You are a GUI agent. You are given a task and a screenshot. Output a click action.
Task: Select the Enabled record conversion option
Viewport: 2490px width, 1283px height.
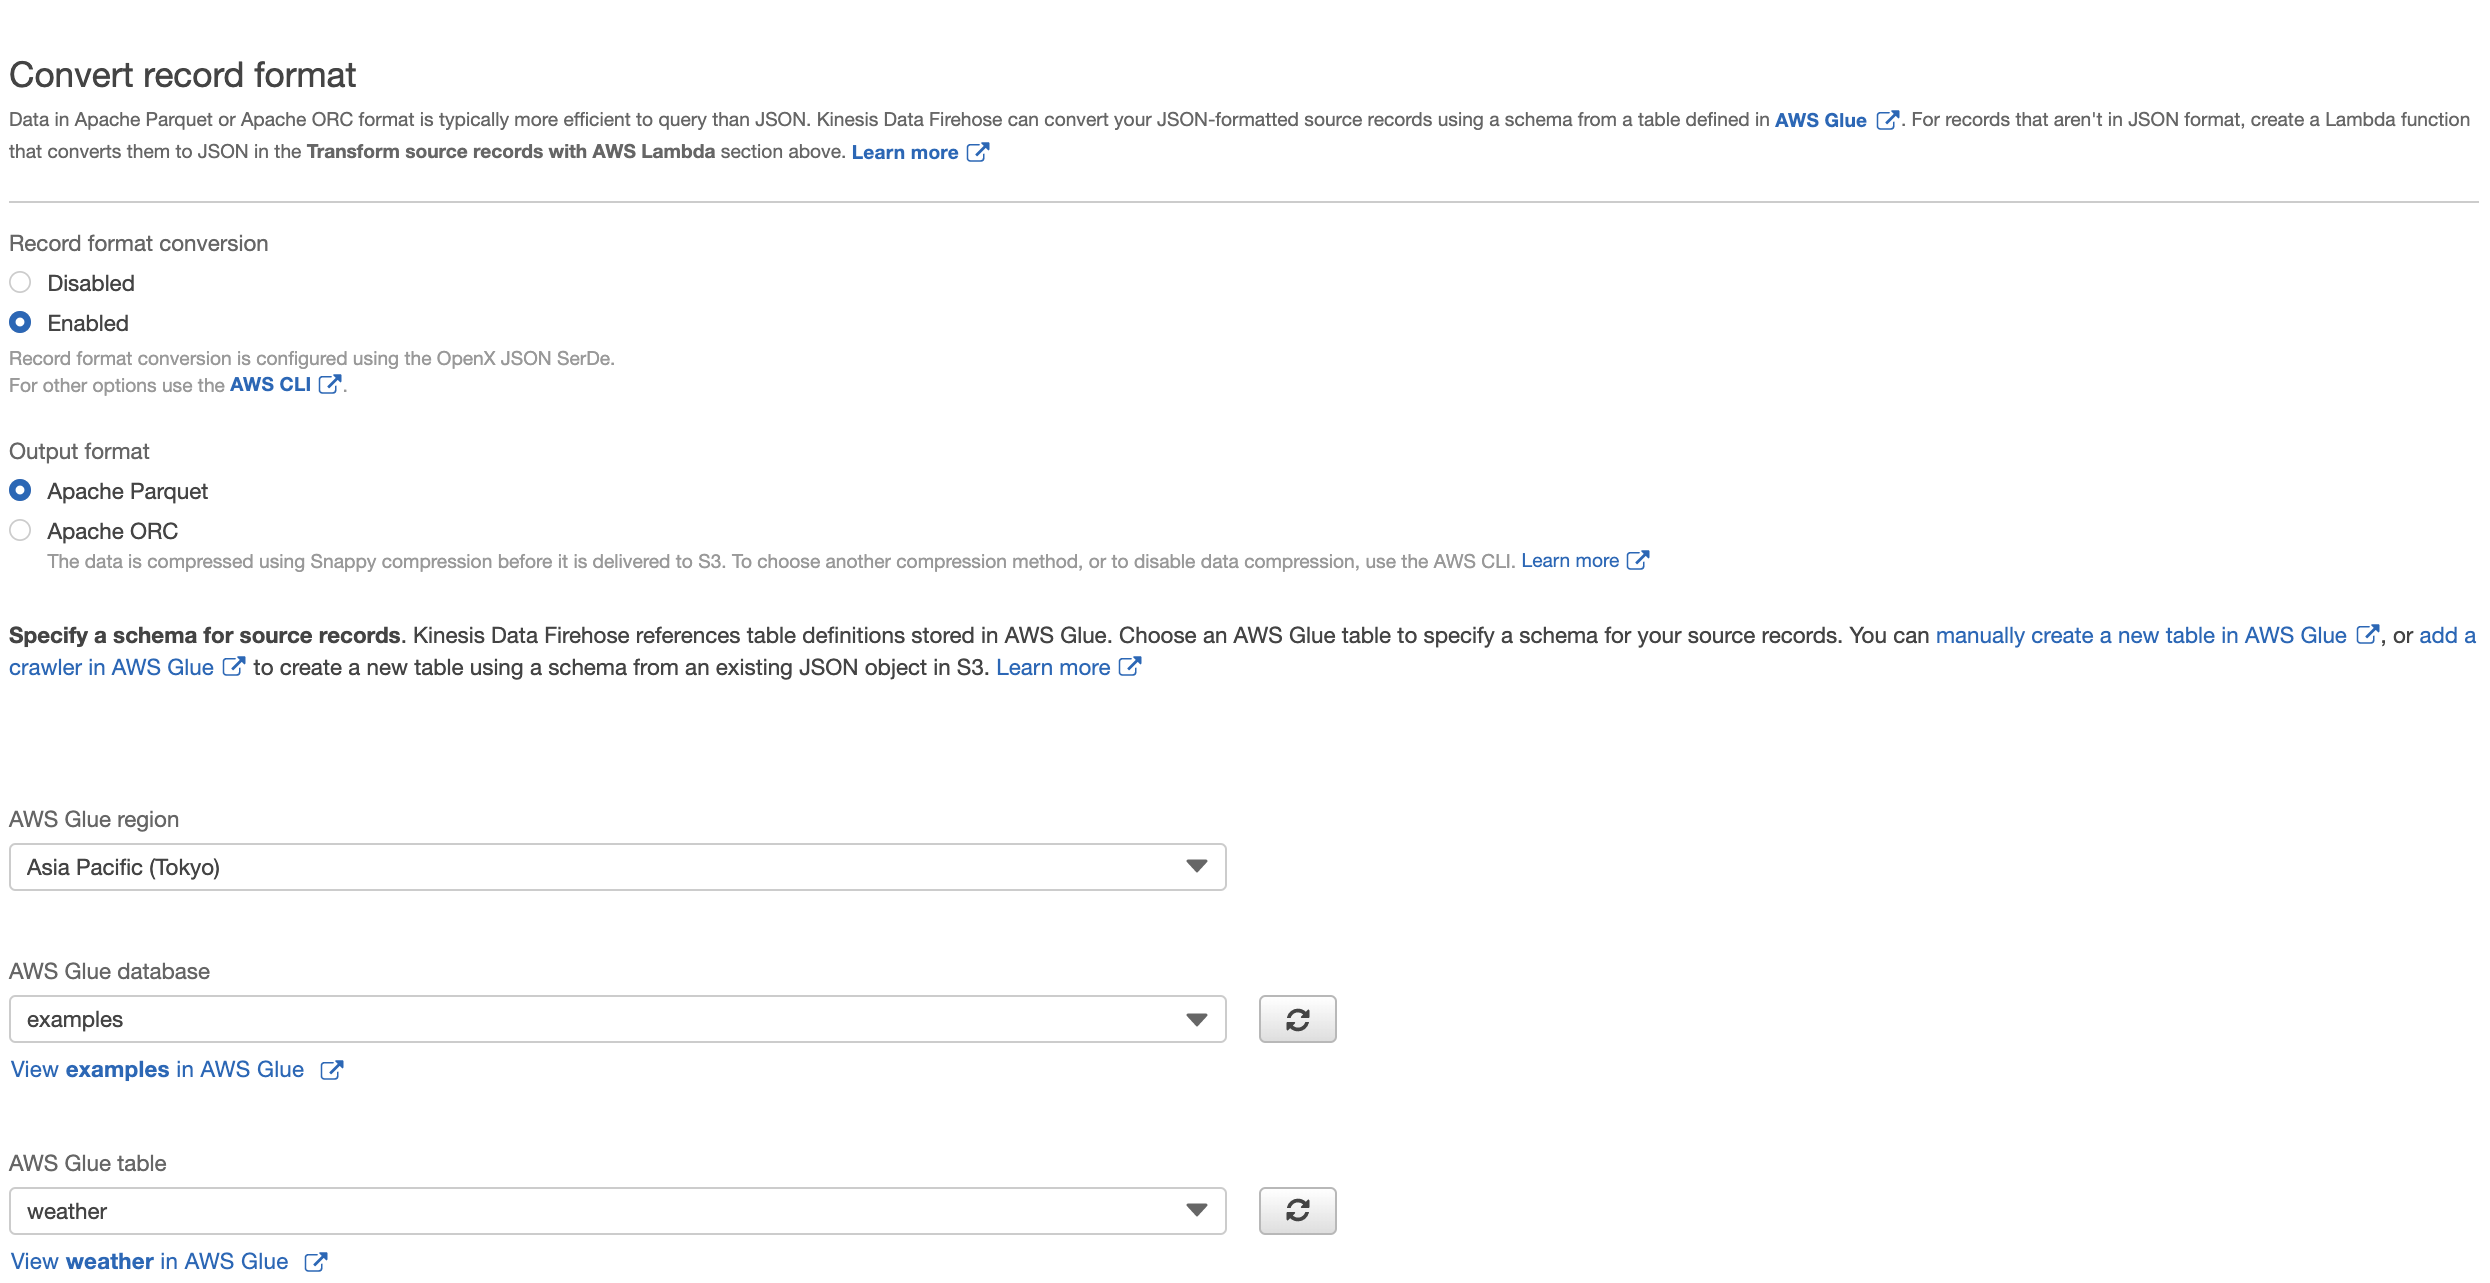[20, 323]
